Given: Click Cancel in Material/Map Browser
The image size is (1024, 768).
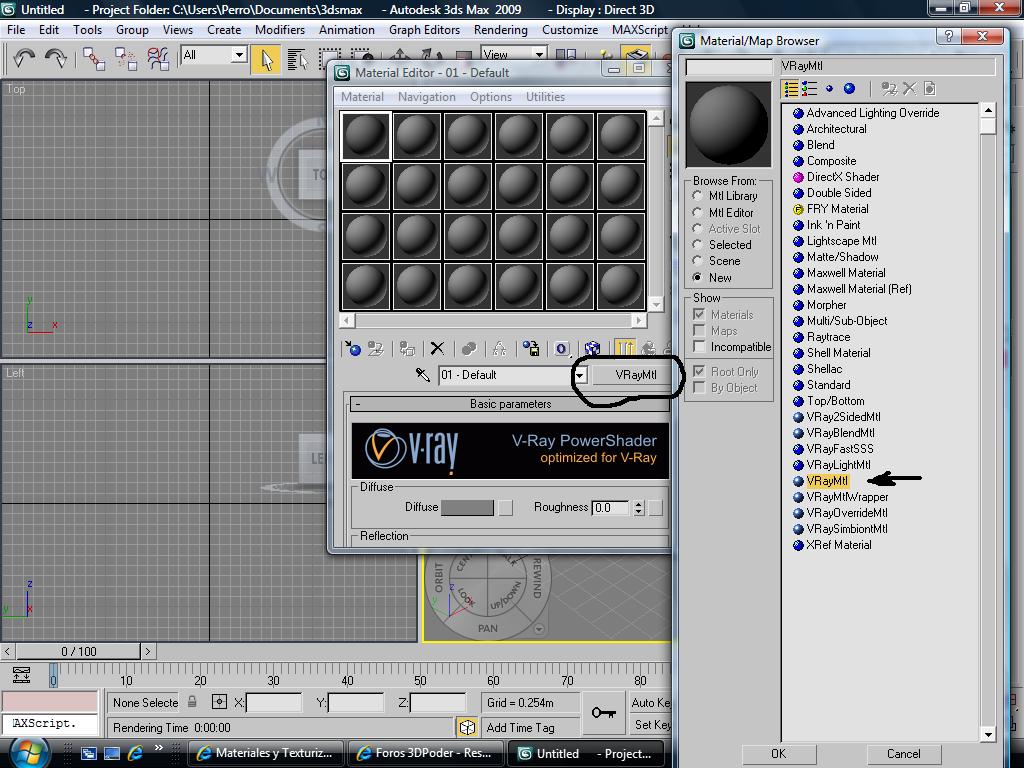Looking at the screenshot, I should [x=903, y=754].
